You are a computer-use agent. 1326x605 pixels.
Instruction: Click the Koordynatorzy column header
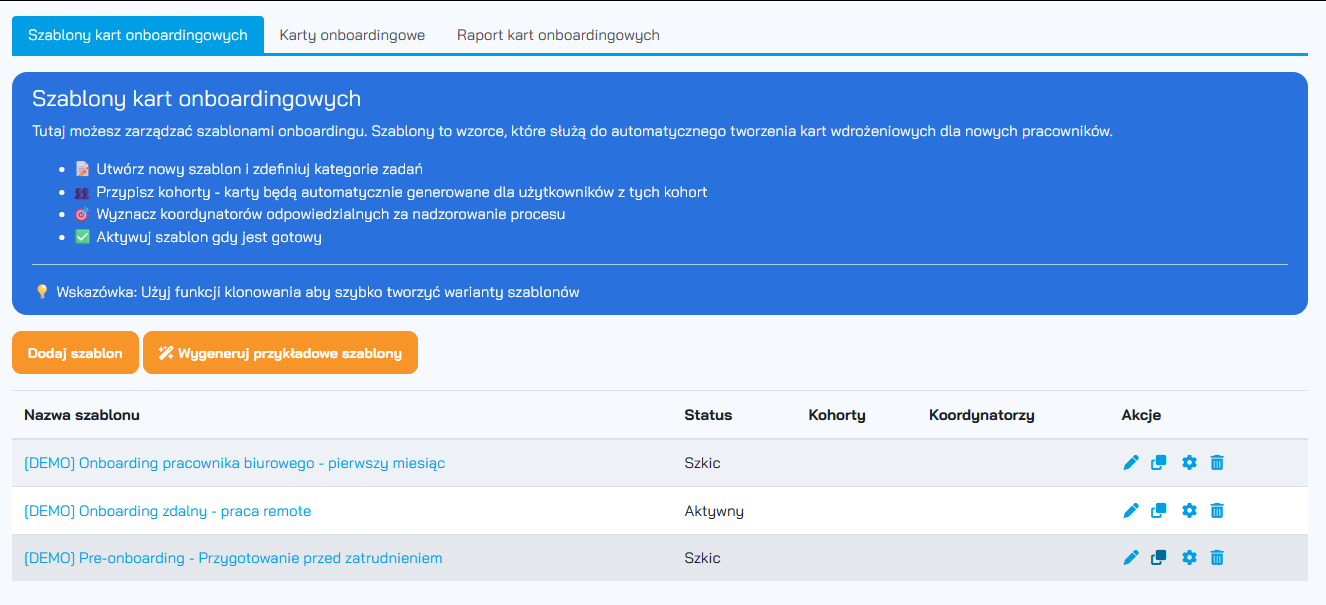tap(981, 415)
